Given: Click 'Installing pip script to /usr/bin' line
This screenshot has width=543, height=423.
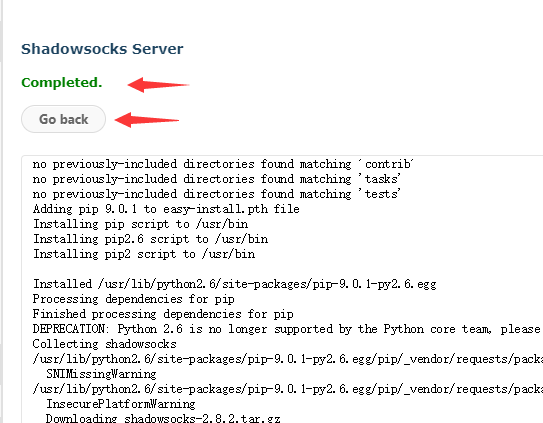Looking at the screenshot, I should (140, 224).
